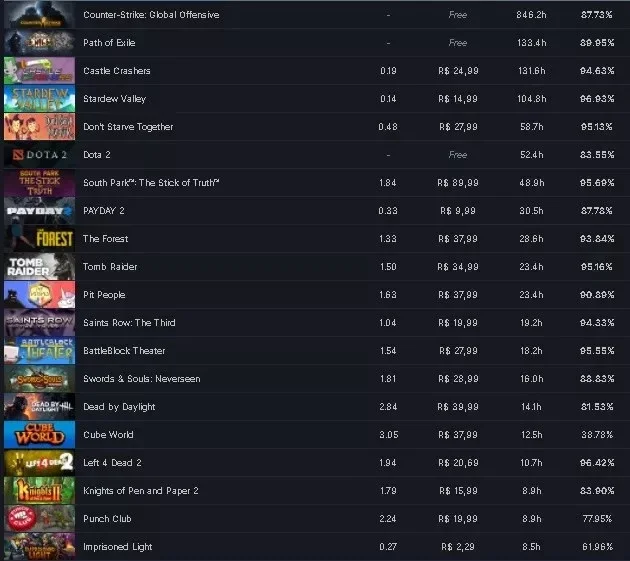
Task: Select the Dead by Daylight title
Action: (119, 407)
